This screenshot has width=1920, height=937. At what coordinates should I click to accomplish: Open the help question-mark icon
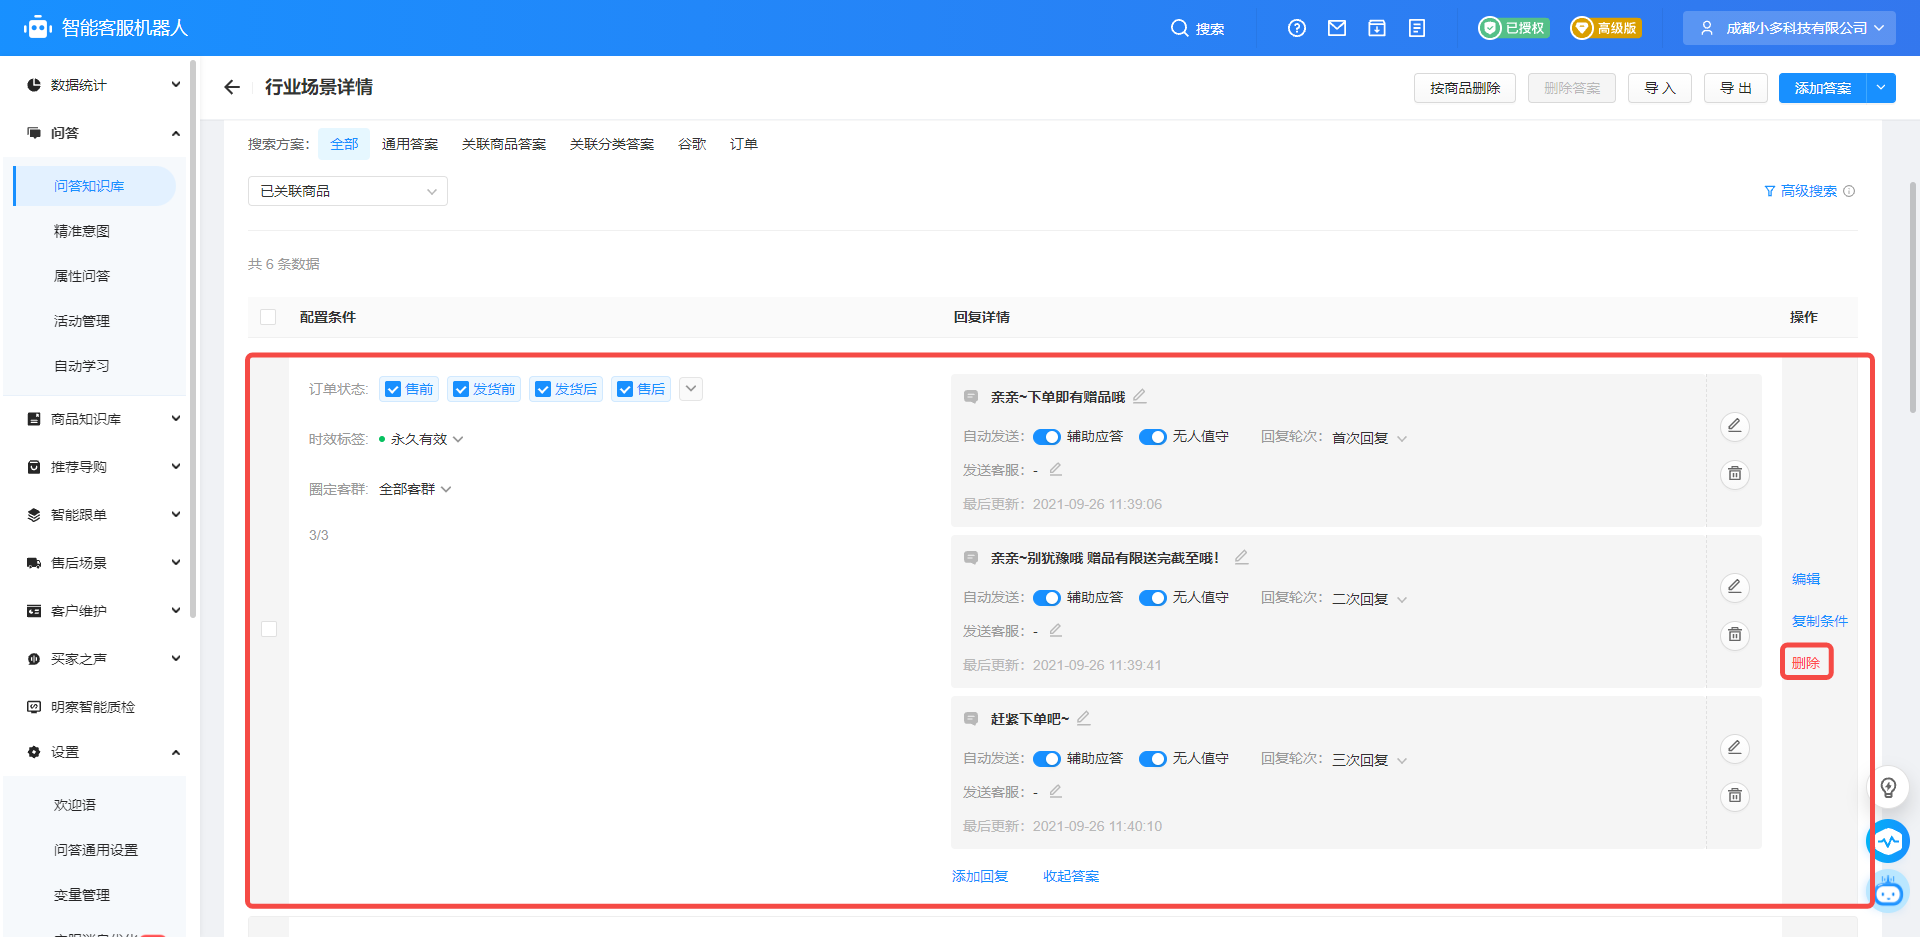pos(1297,28)
